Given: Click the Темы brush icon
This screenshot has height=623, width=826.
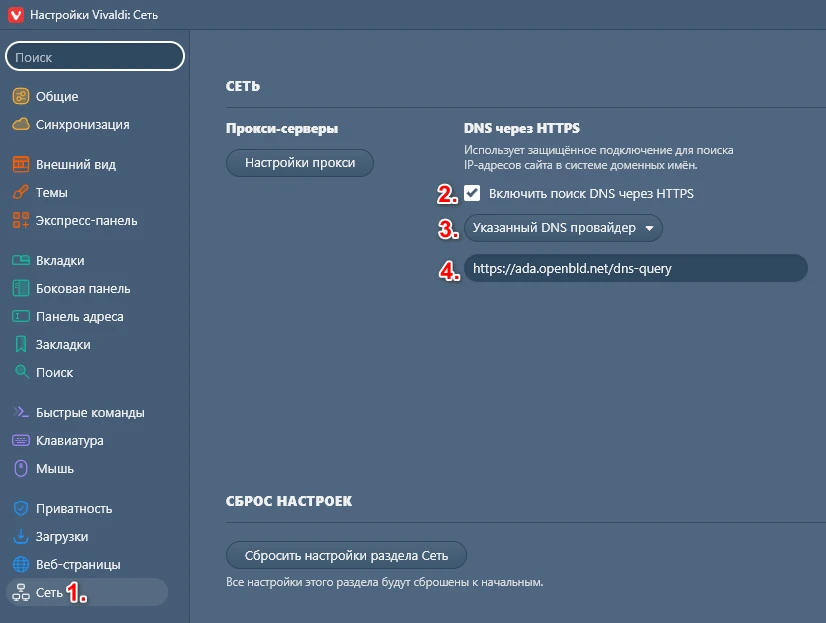Looking at the screenshot, I should pyautogui.click(x=21, y=192).
